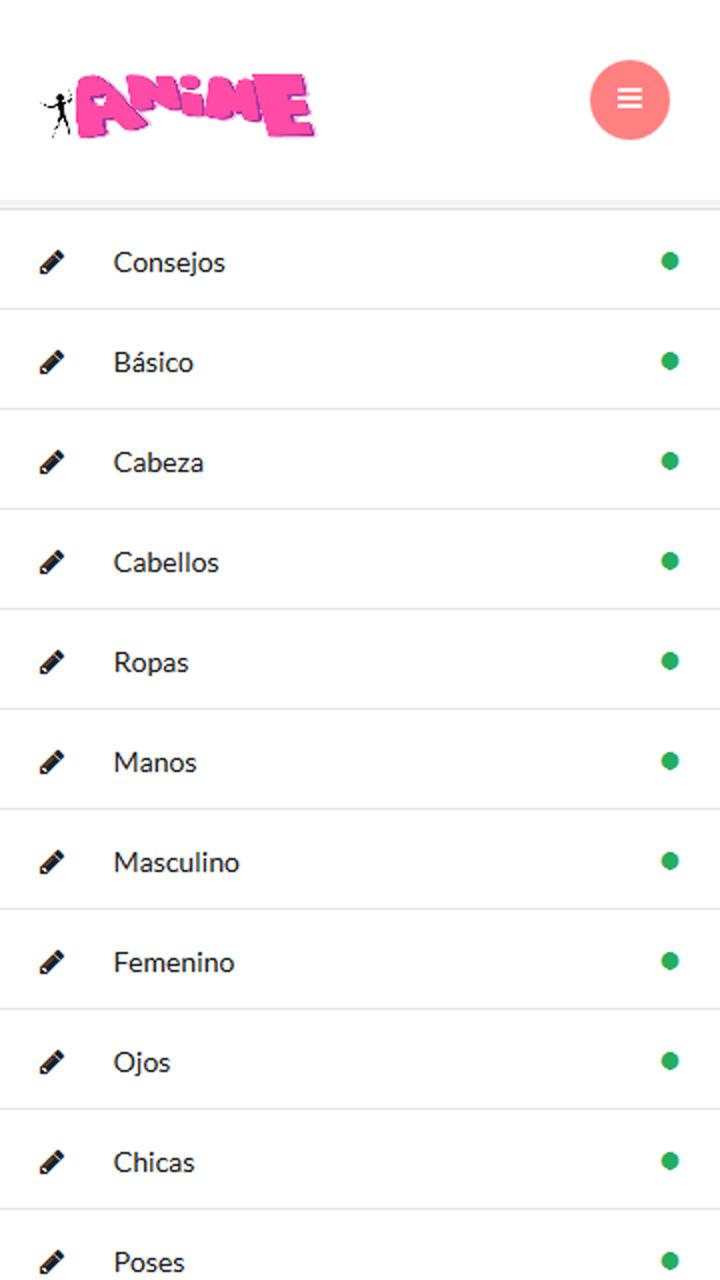Open the Manos drawing category
This screenshot has width=720, height=1280.
(x=155, y=762)
